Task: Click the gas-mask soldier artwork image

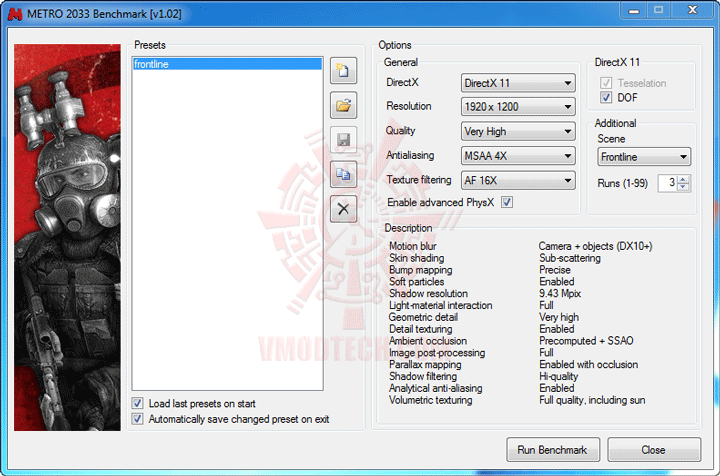Action: coord(68,237)
